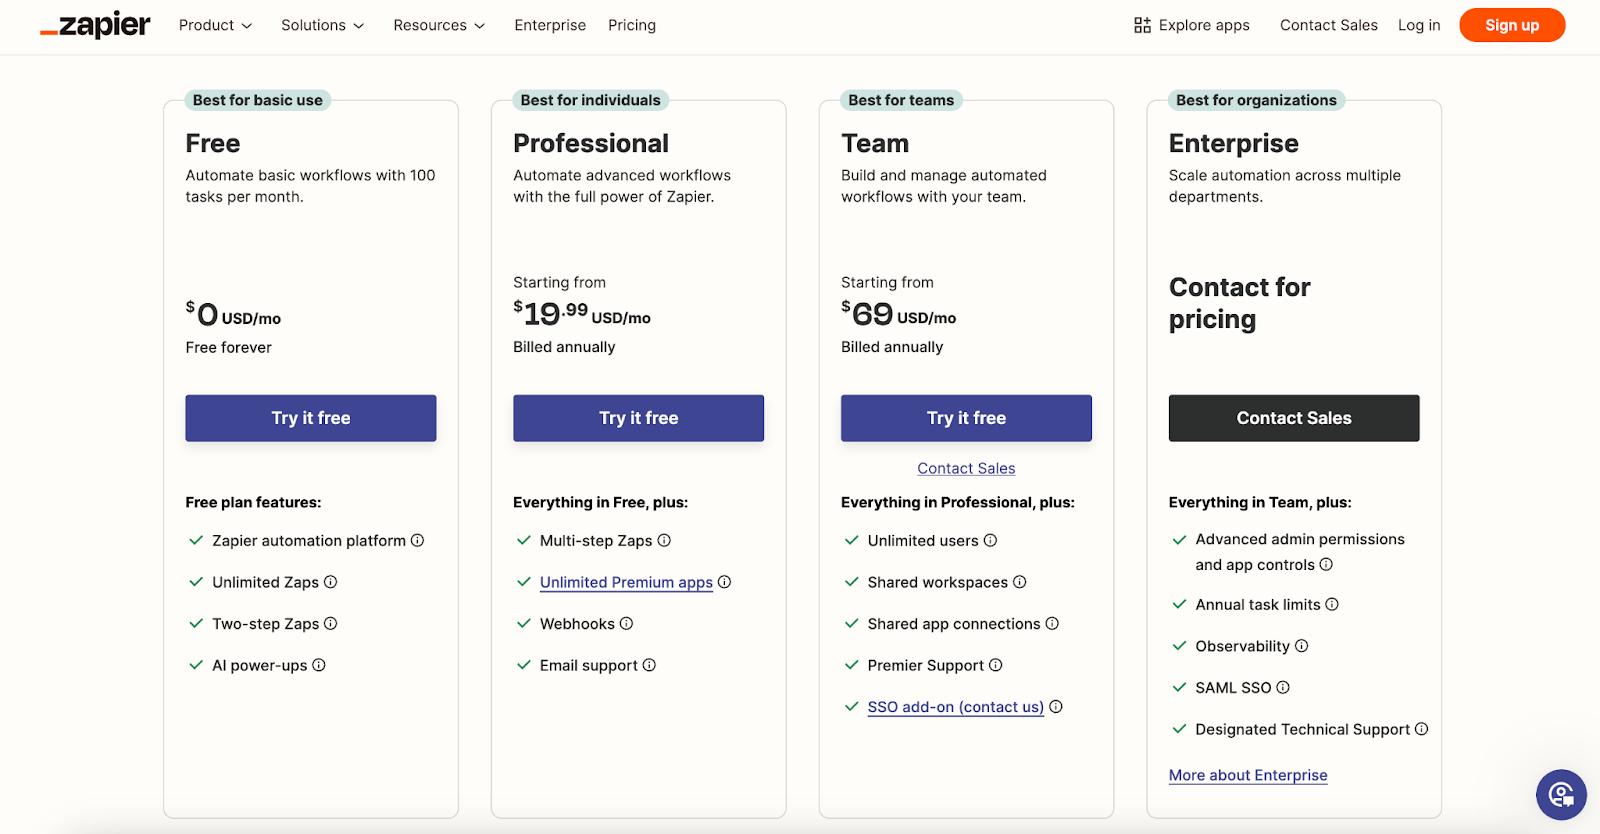1600x834 pixels.
Task: Open the Solutions dropdown
Action: tap(322, 25)
